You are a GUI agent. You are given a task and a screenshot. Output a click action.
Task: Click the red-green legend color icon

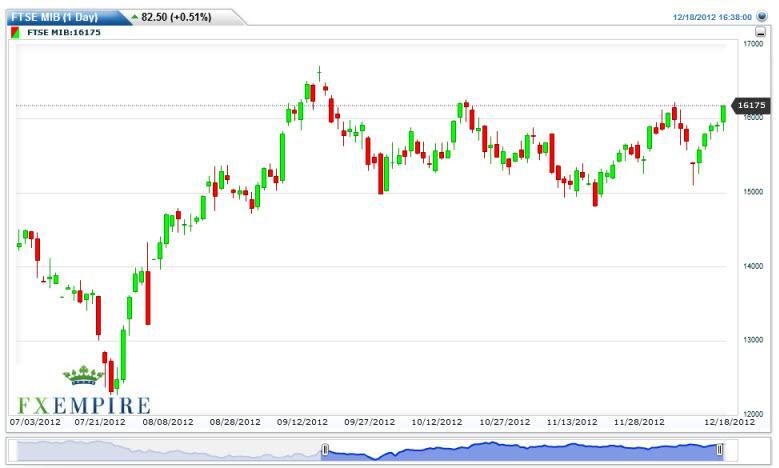click(x=13, y=32)
